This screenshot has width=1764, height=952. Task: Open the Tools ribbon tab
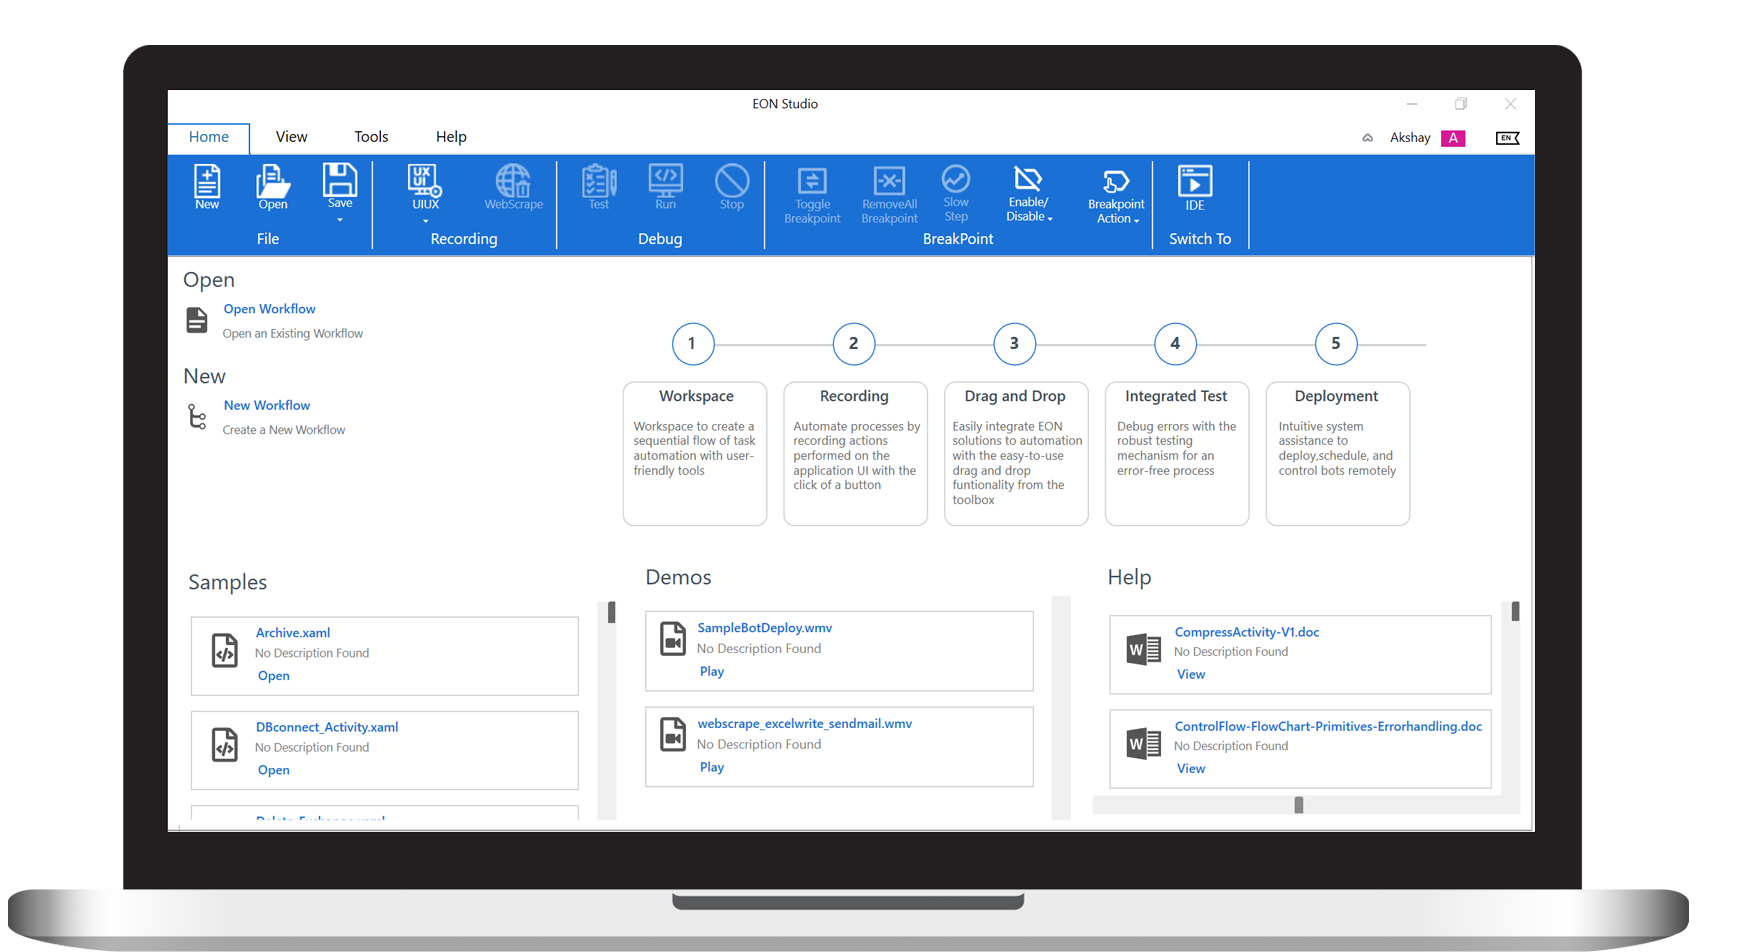click(371, 137)
